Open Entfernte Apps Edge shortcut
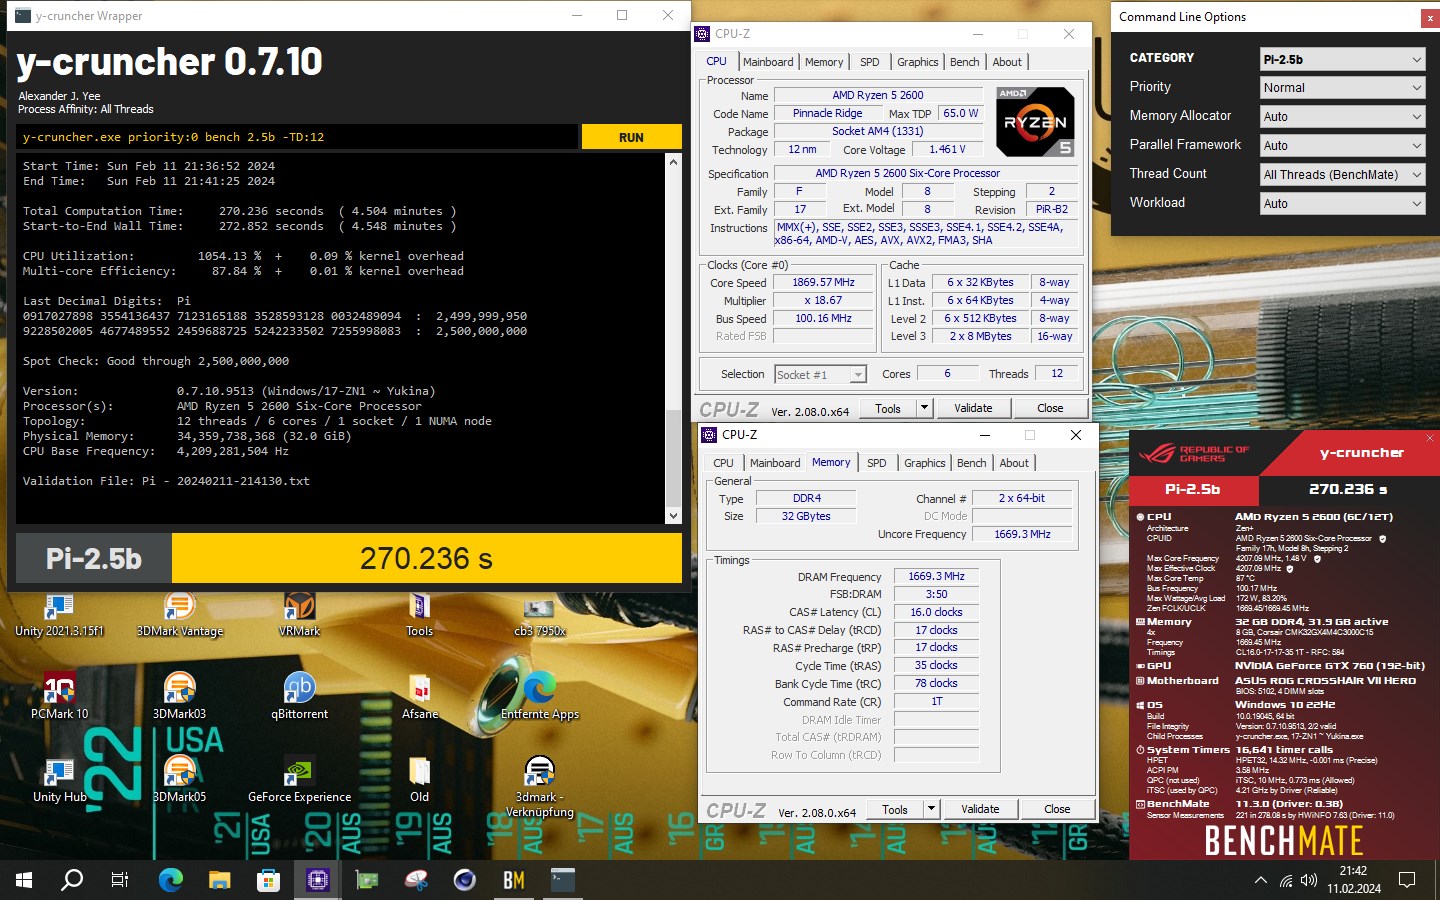Image resolution: width=1440 pixels, height=900 pixels. pyautogui.click(x=540, y=696)
